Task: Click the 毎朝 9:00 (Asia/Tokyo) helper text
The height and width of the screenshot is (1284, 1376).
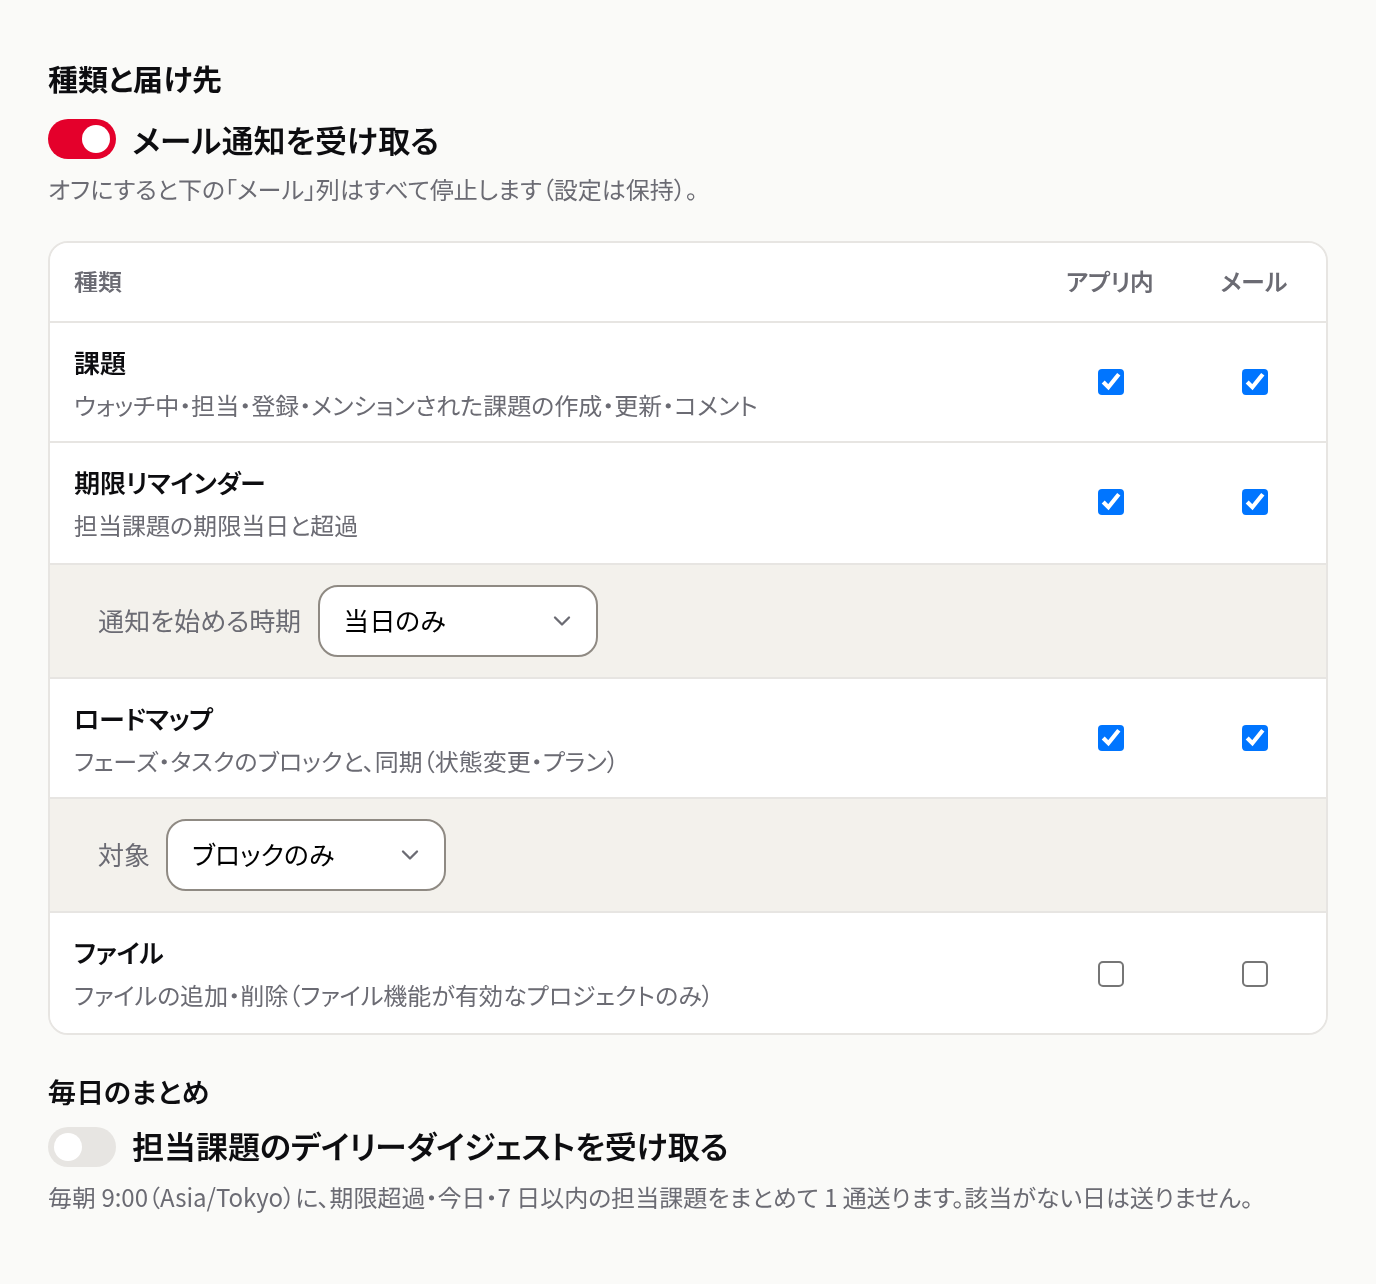Action: pos(652,1198)
